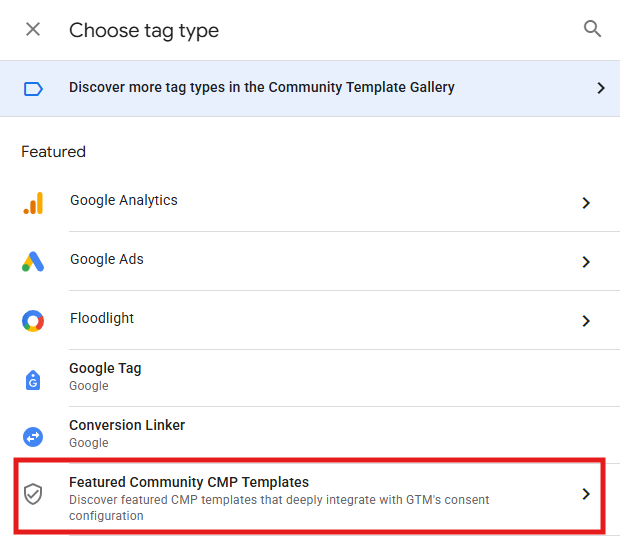Expand the Community Template Gallery chevron
Screen dimensions: 620x539
(x=601, y=88)
